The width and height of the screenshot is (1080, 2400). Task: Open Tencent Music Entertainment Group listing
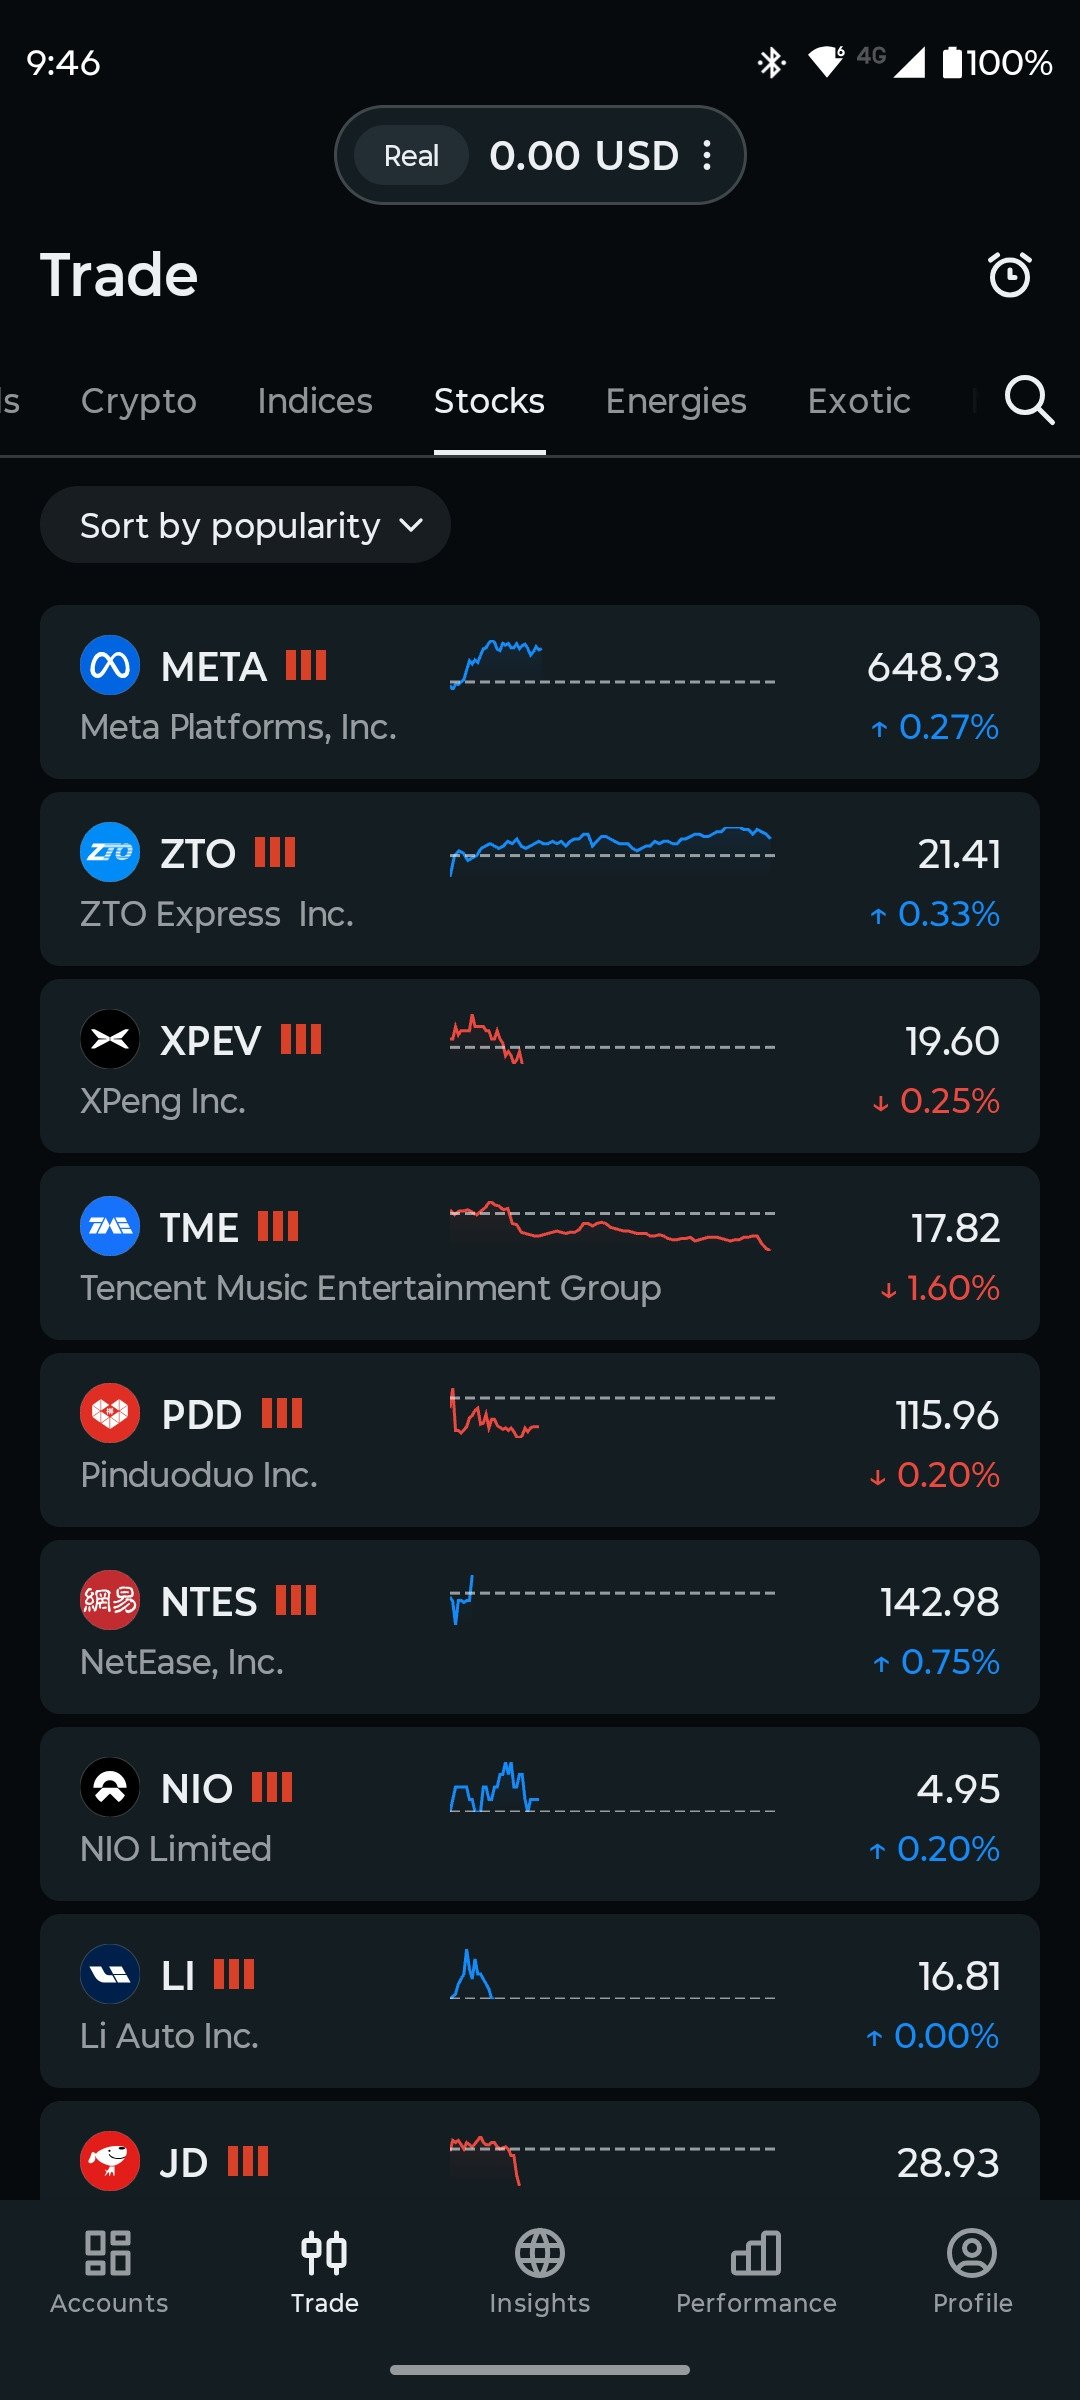click(x=540, y=1253)
